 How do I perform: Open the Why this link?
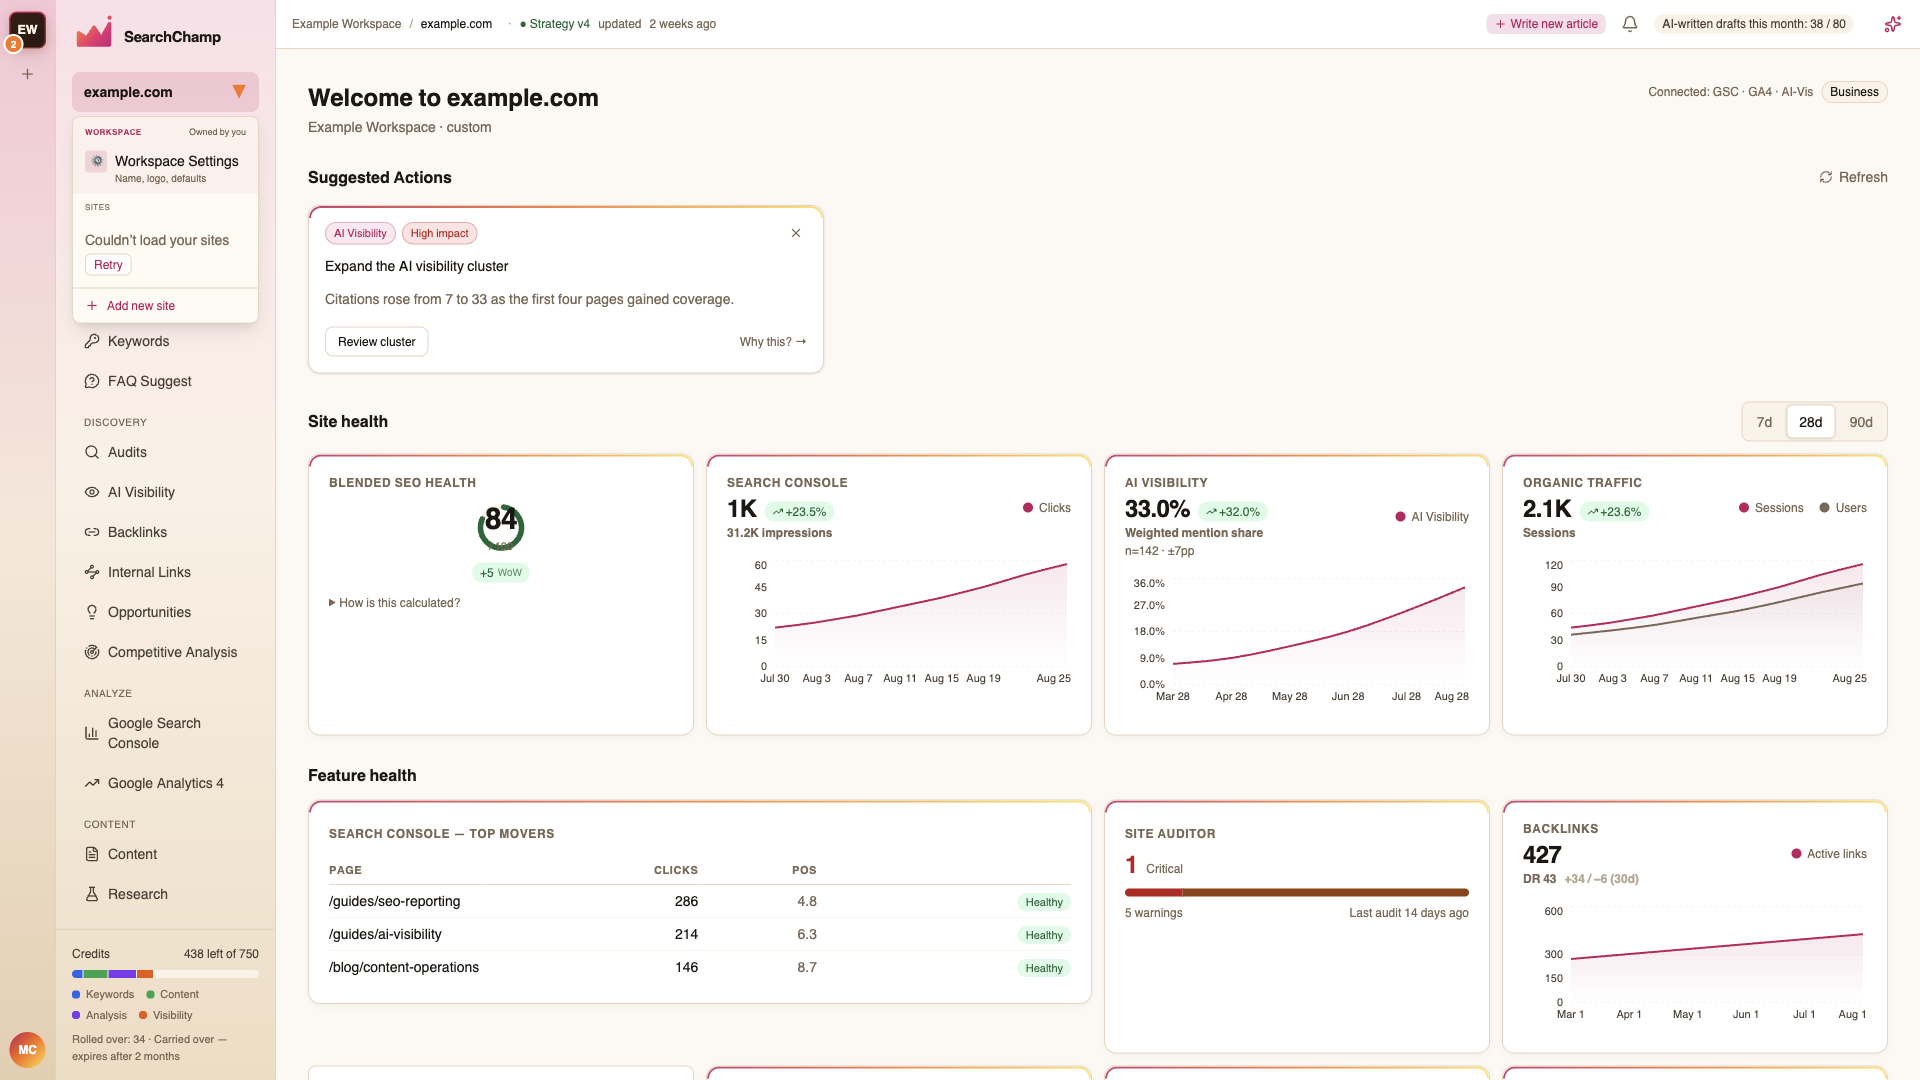(x=773, y=342)
